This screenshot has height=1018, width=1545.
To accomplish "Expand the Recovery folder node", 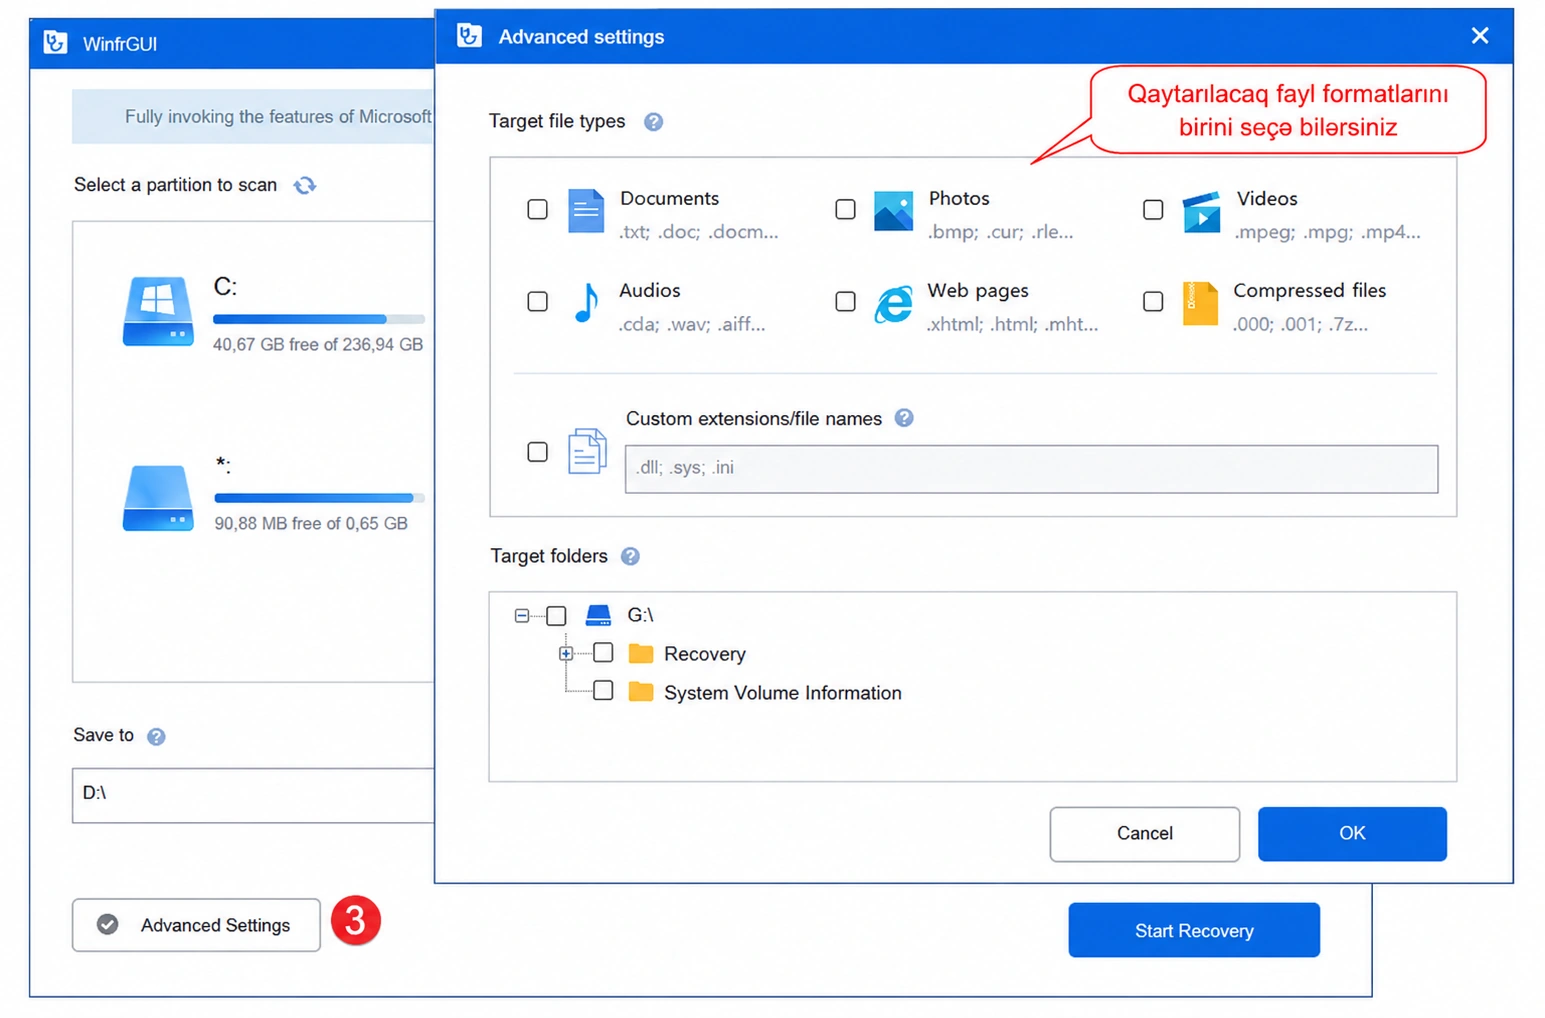I will pos(566,654).
